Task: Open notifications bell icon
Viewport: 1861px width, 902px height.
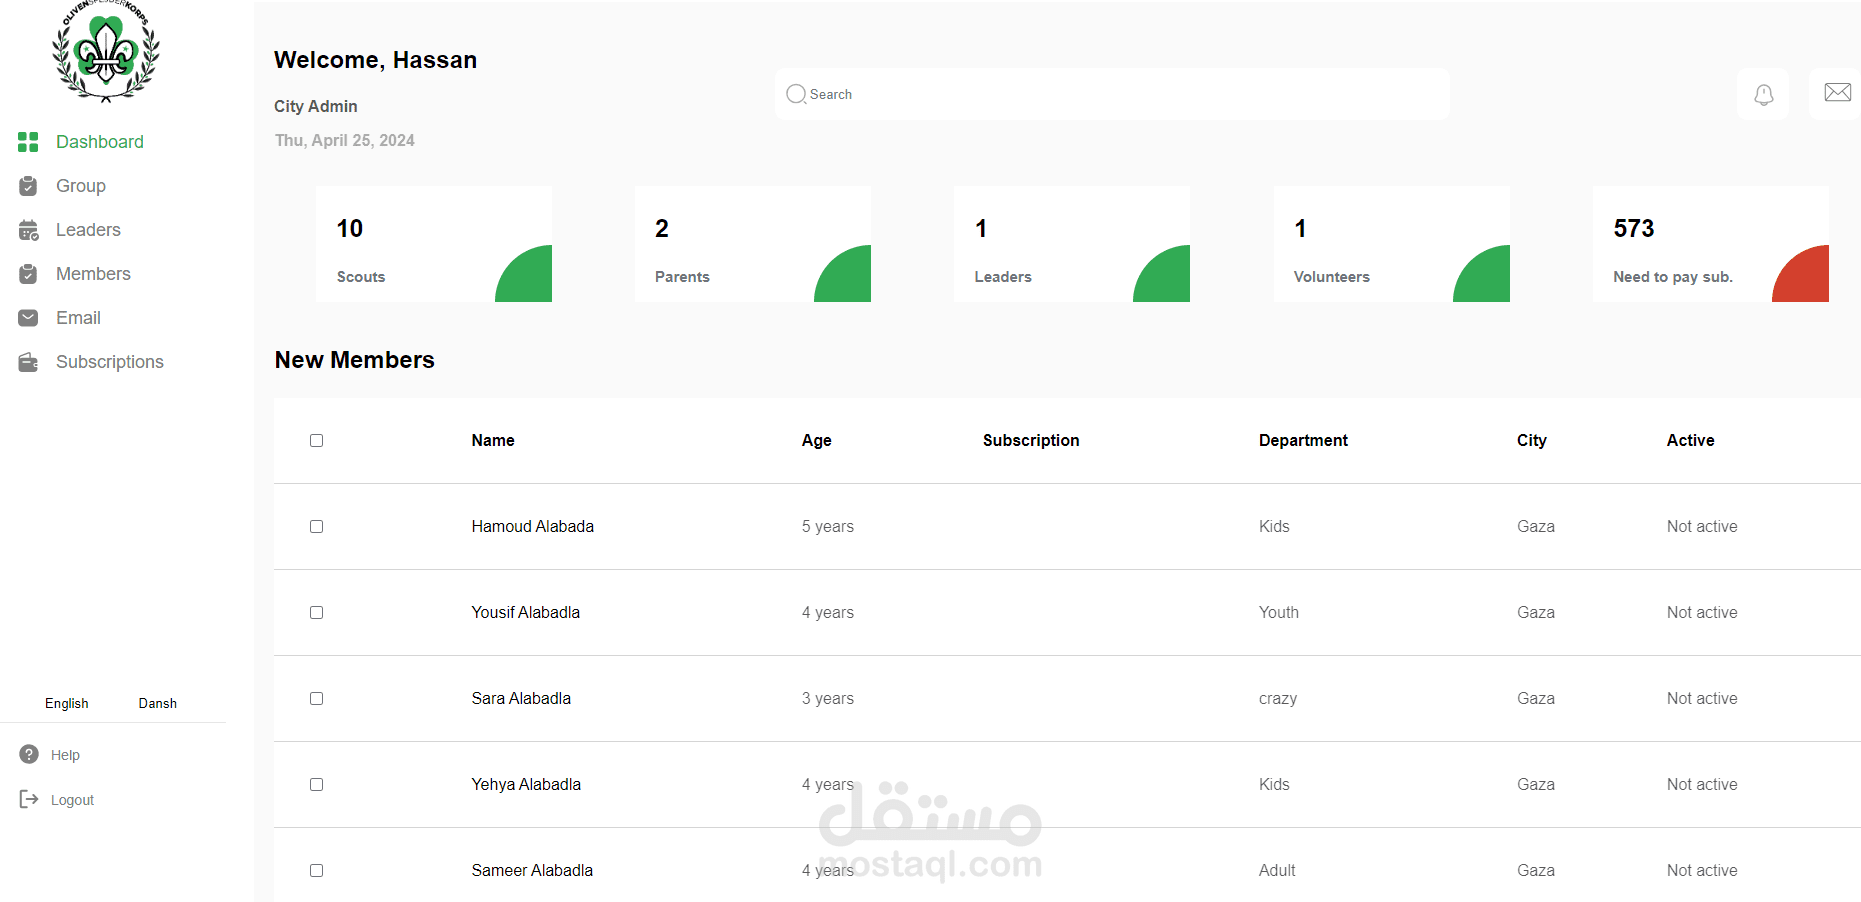Action: [1764, 94]
